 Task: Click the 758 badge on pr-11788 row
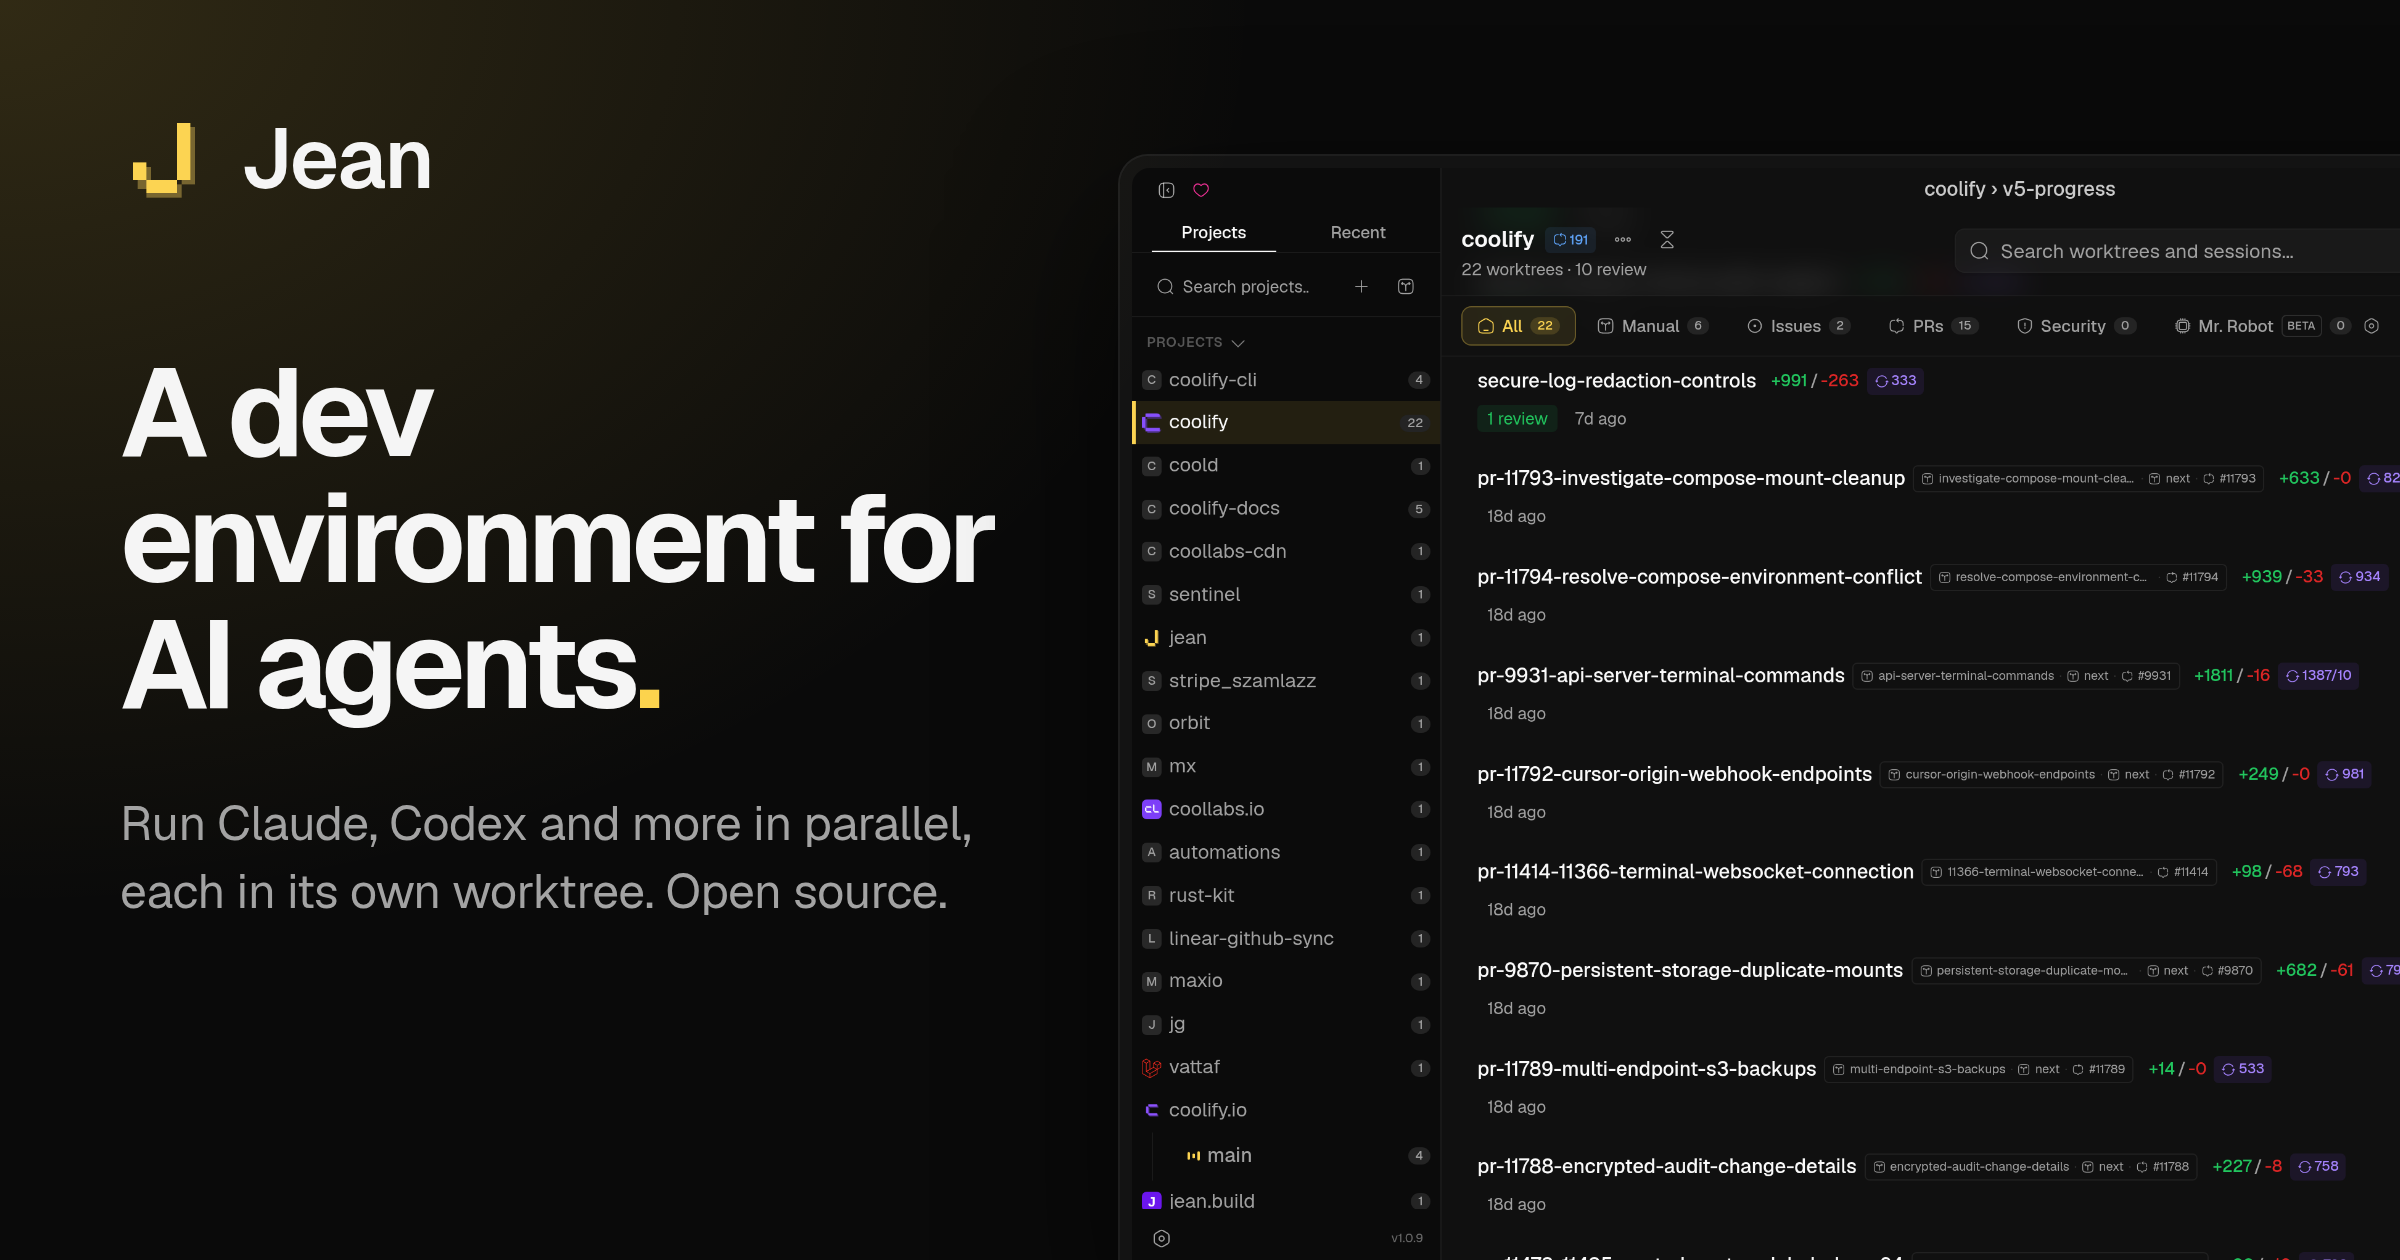point(2318,1167)
